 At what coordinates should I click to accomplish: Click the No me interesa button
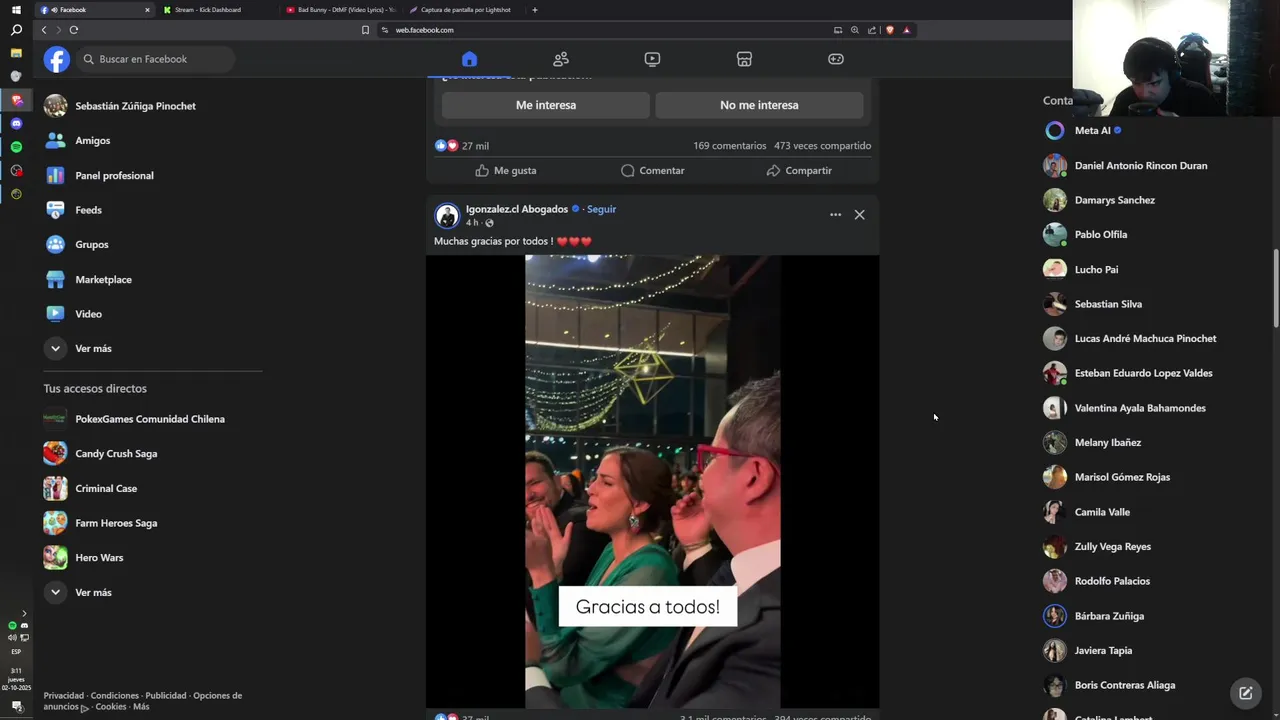click(x=759, y=105)
